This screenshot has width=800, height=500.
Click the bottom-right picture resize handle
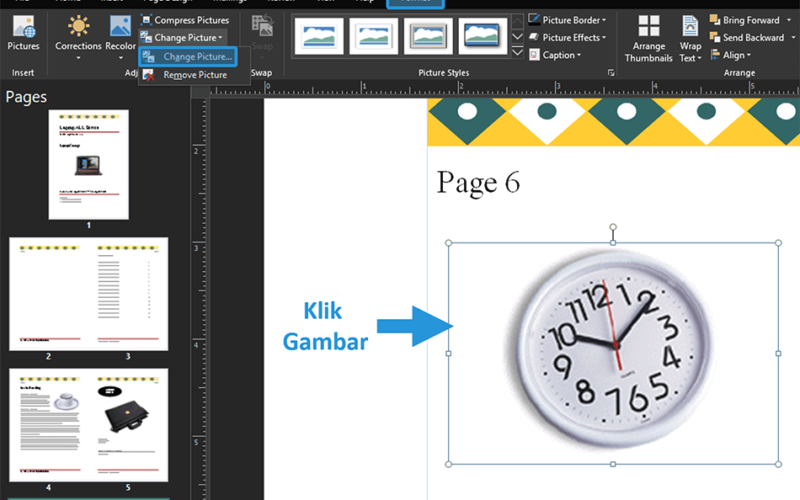778,464
